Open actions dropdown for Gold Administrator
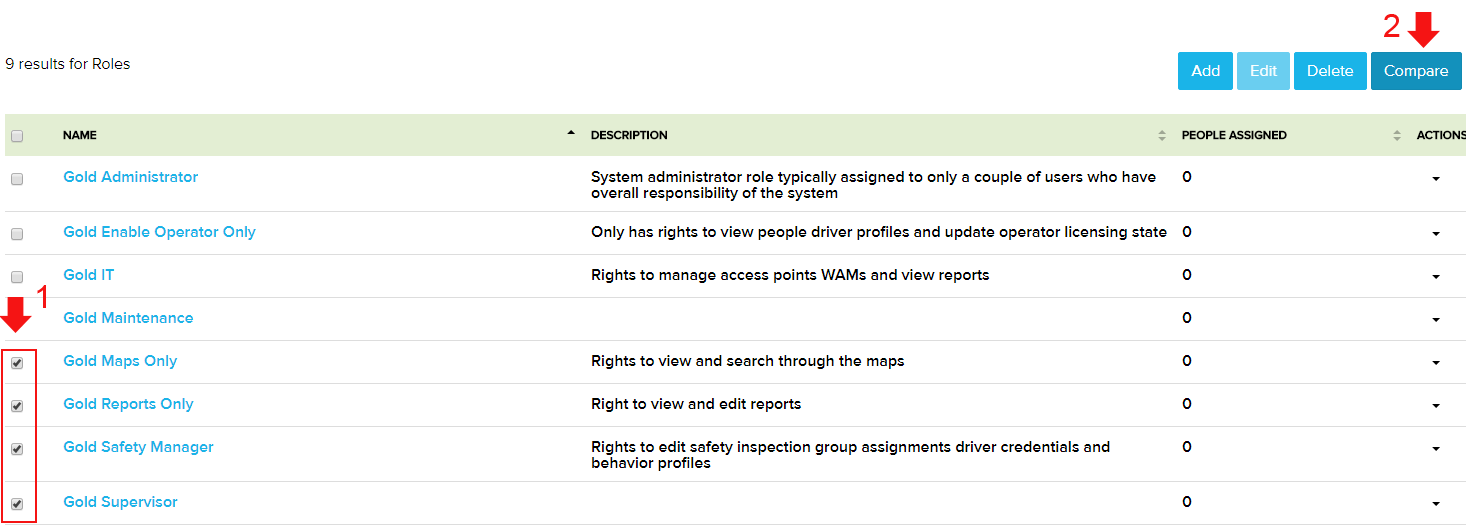This screenshot has width=1466, height=527. [x=1436, y=179]
